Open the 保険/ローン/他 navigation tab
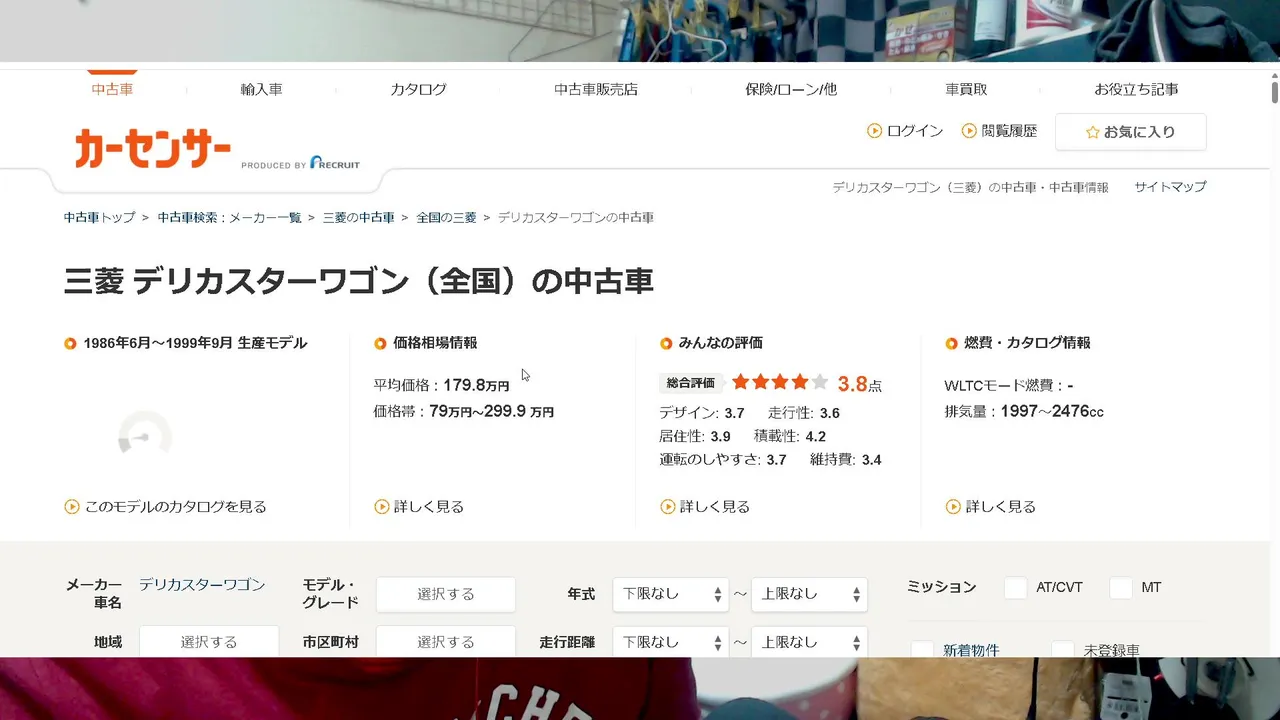The height and width of the screenshot is (720, 1280). point(791,89)
